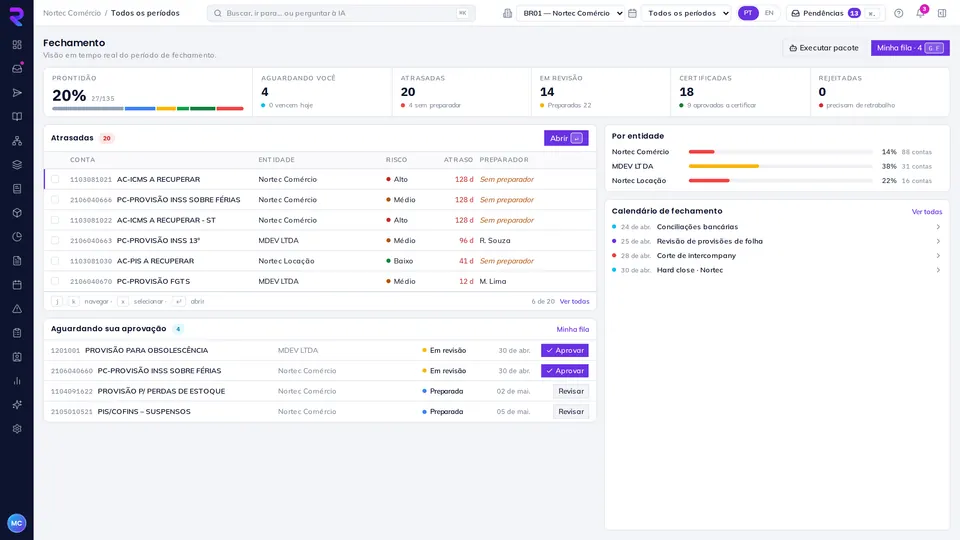
Task: Click Minha fila link in approvals panel
Action: (572, 329)
